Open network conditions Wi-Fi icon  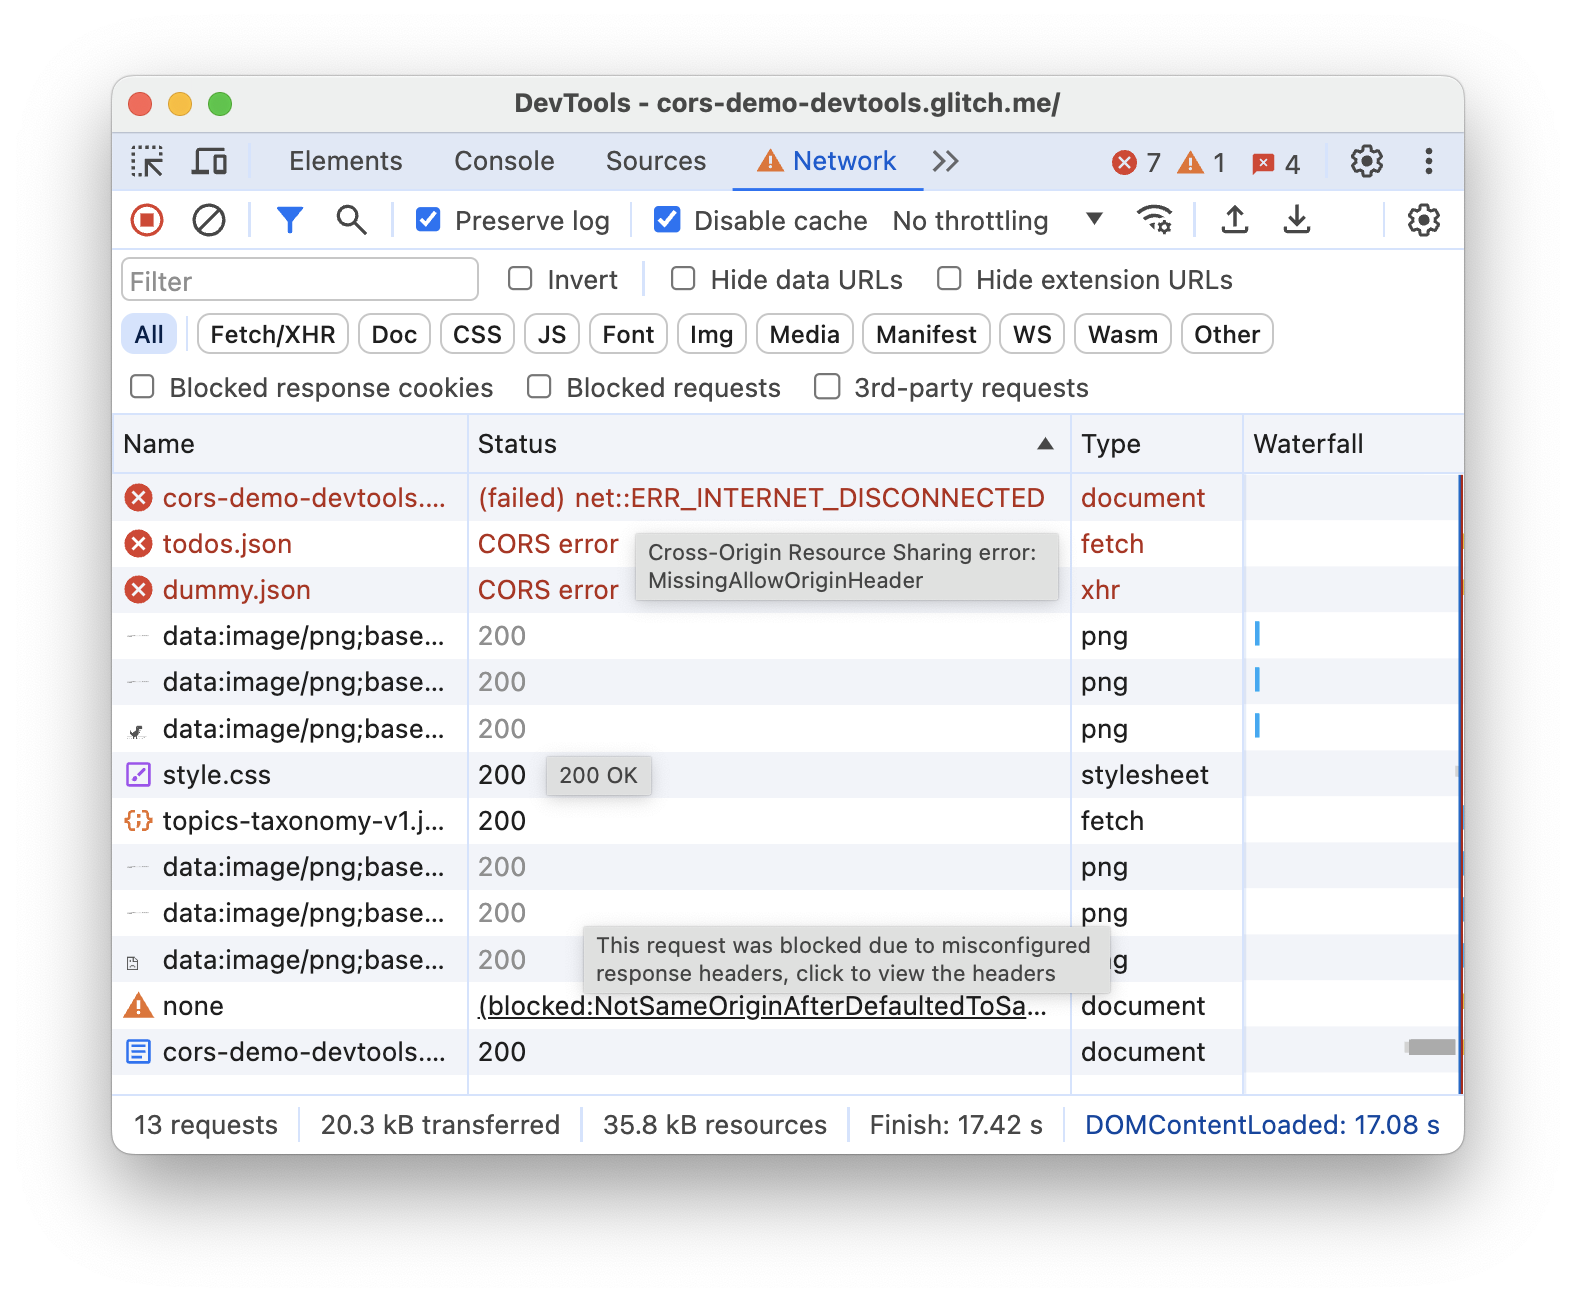(x=1155, y=220)
